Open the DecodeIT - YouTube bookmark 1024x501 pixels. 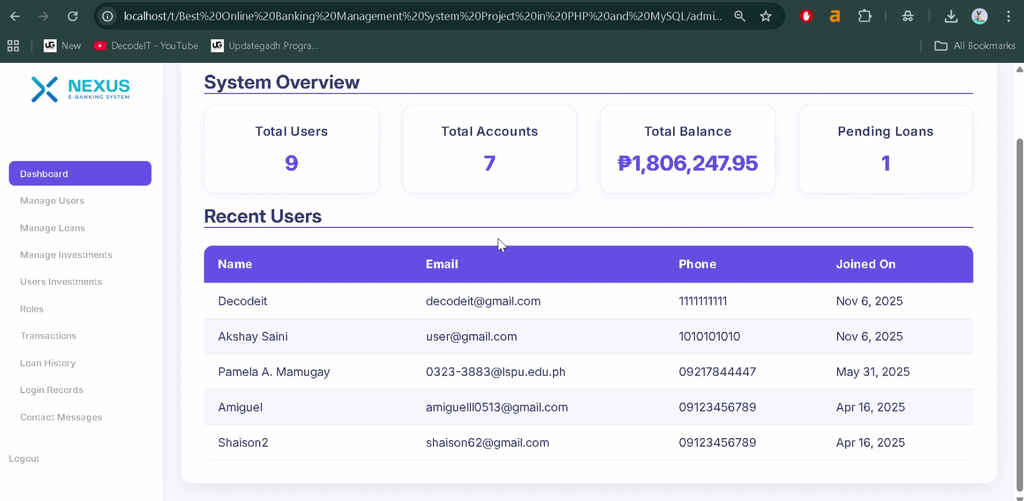click(x=146, y=45)
